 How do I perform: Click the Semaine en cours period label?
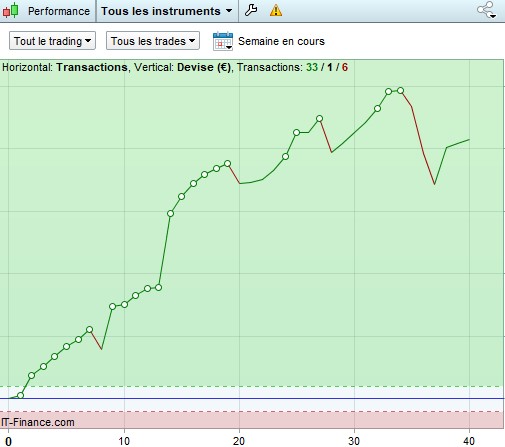(281, 41)
